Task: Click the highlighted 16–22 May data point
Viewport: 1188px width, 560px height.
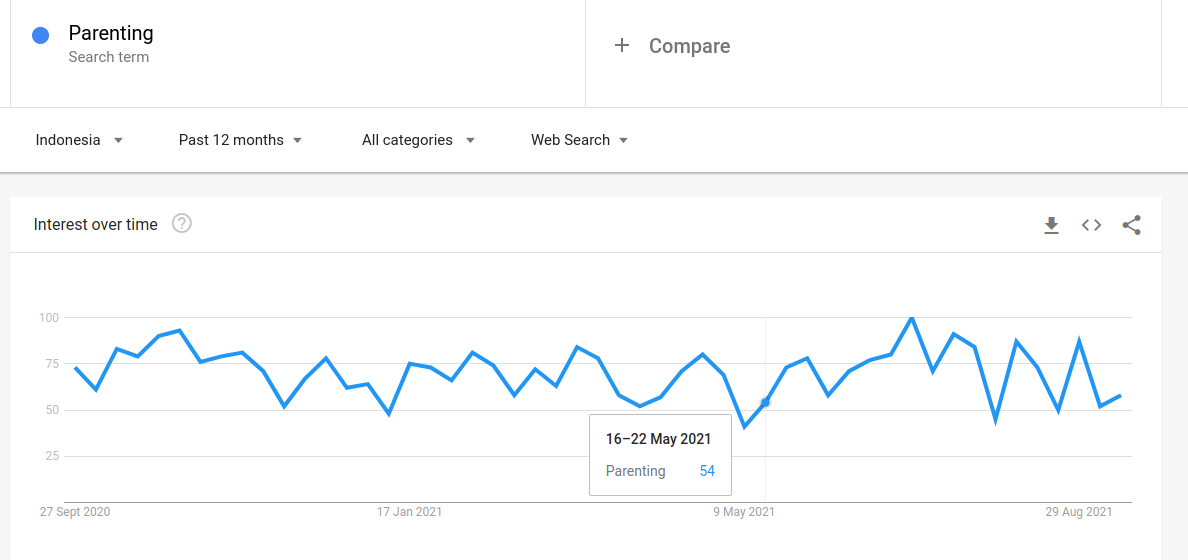Action: tap(765, 402)
